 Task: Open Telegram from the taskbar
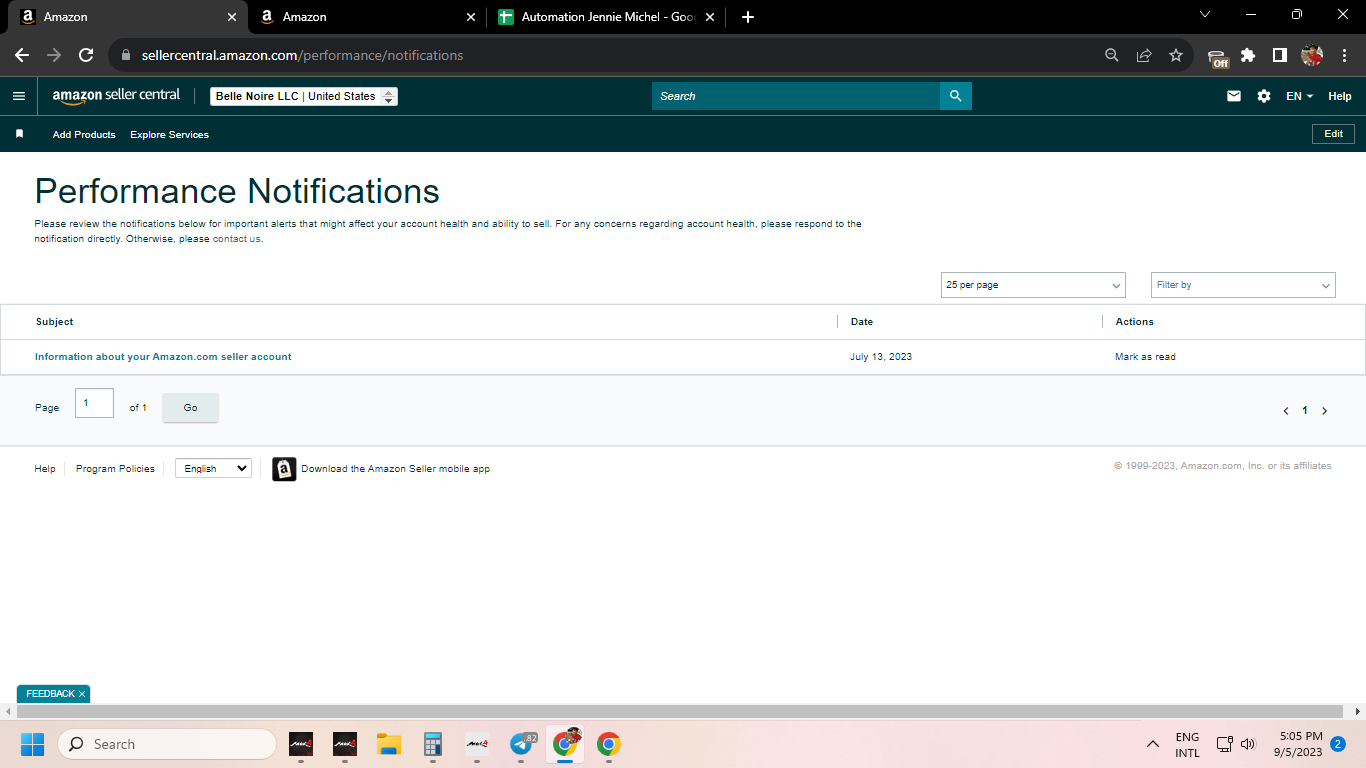coord(521,744)
